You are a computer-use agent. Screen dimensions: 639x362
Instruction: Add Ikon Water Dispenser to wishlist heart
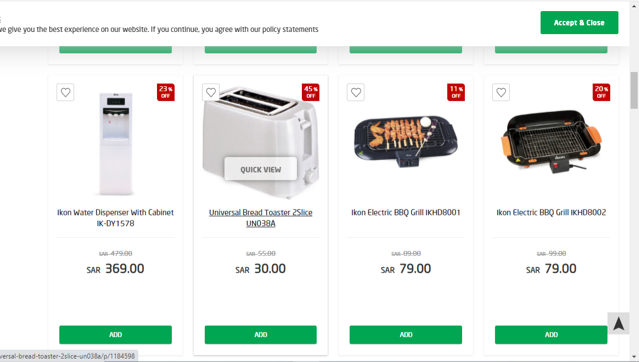(65, 93)
